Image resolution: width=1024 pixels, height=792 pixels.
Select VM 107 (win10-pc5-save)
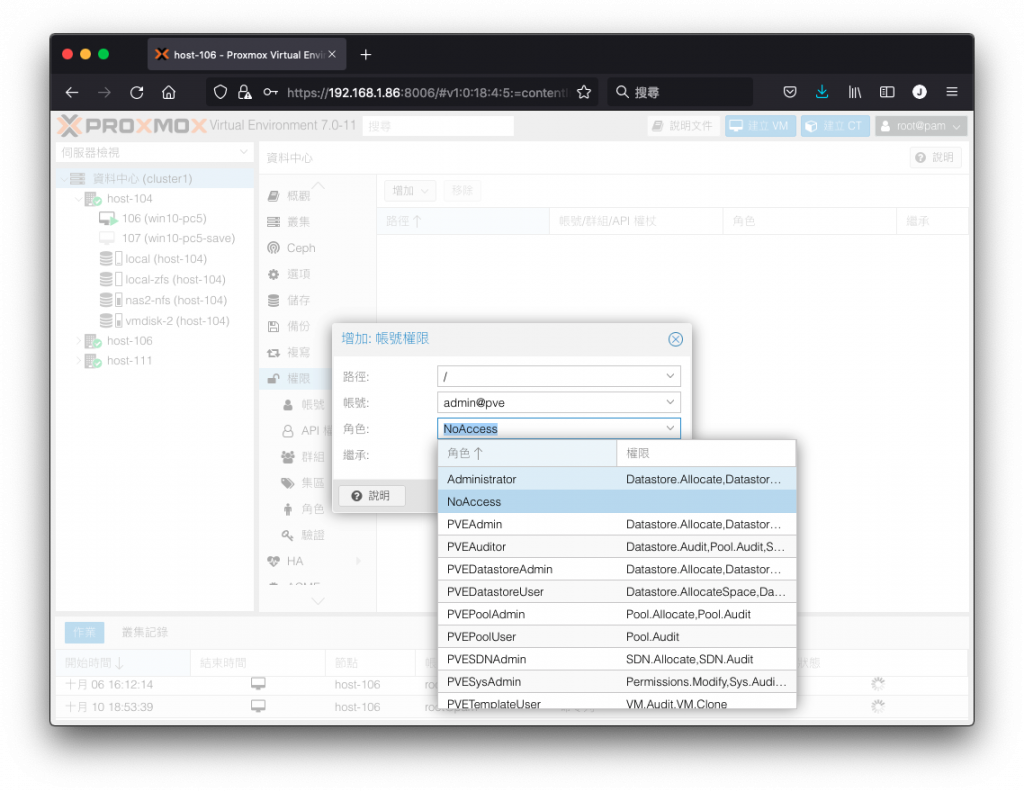pos(178,238)
